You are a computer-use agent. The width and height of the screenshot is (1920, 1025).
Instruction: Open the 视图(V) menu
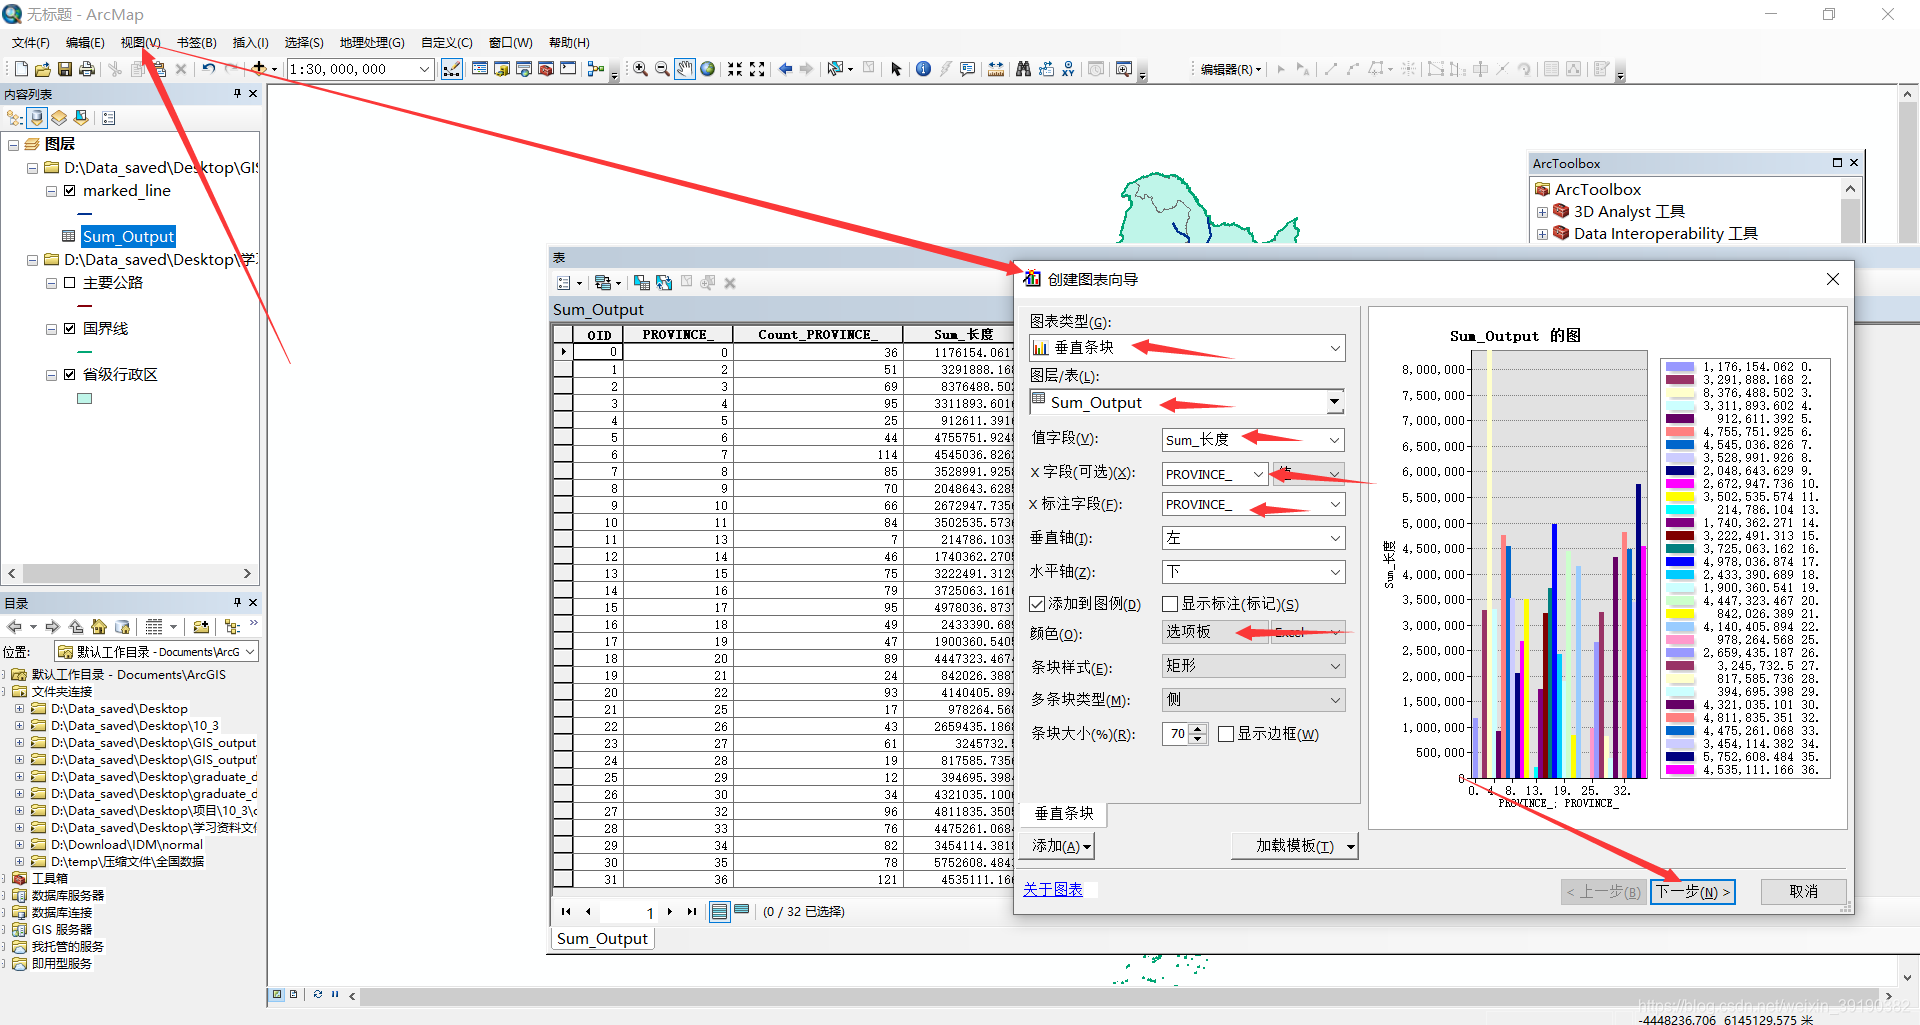tap(140, 42)
